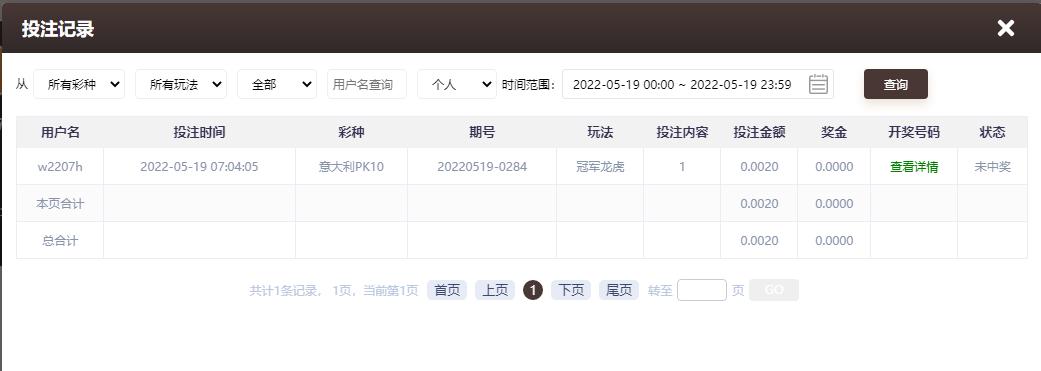Click the 下页 next page button
This screenshot has height=371, width=1041.
[571, 290]
